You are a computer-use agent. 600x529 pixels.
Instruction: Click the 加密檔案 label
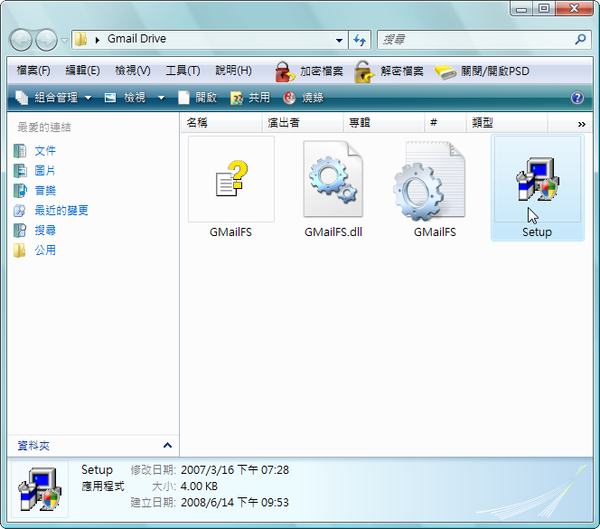(321, 71)
